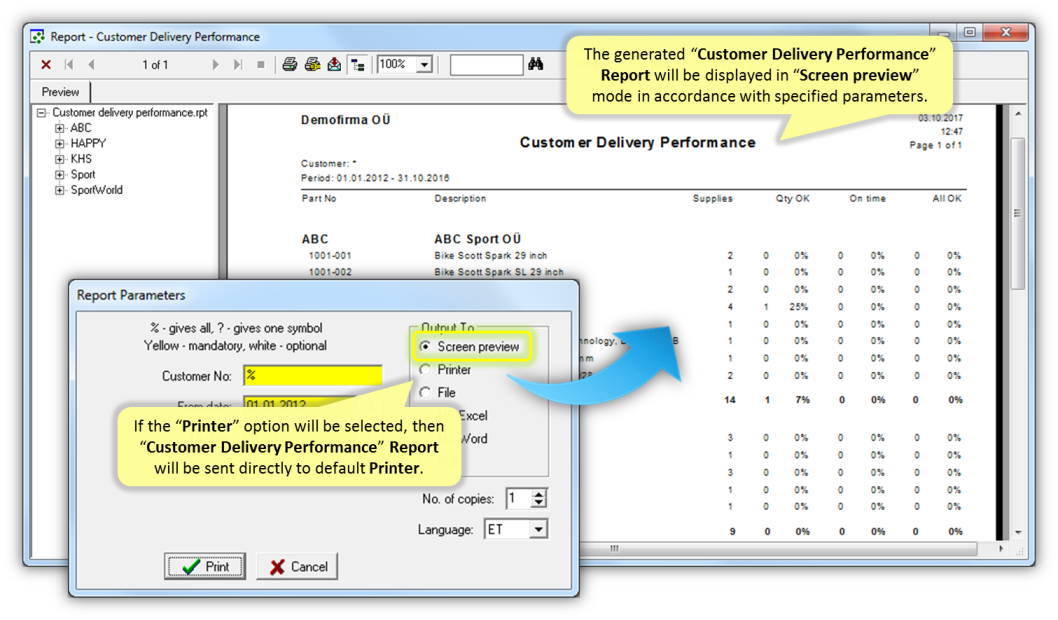This screenshot has width=1058, height=620.
Task: Open printer setup from the toolbar
Action: point(312,65)
